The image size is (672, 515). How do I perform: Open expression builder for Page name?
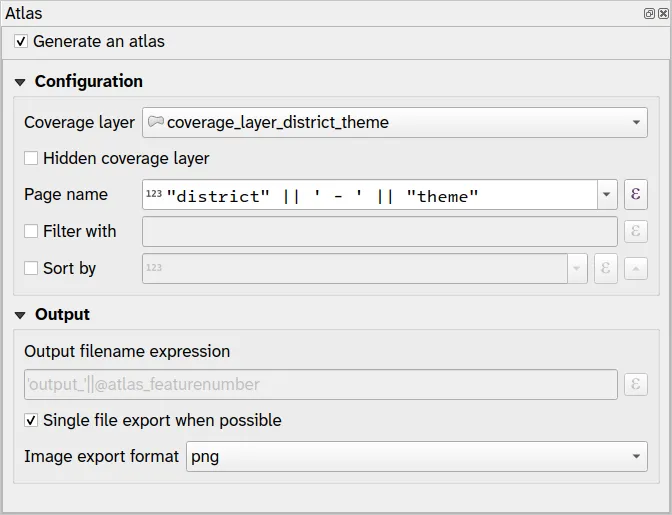(x=636, y=195)
